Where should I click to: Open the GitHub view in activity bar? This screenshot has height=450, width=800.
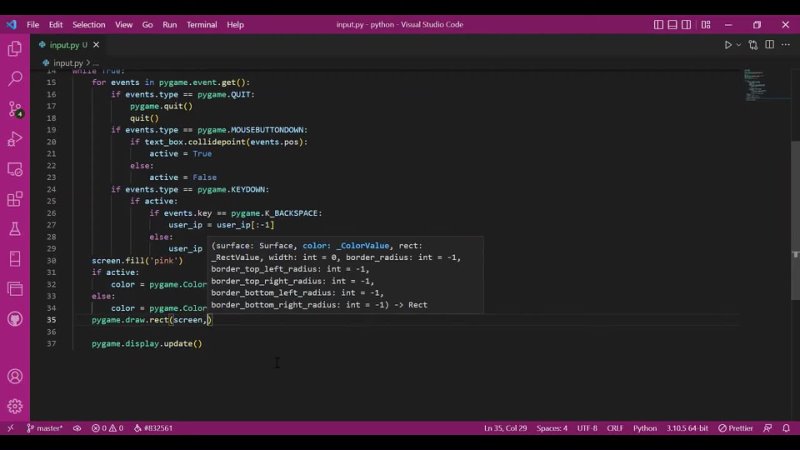click(15, 319)
